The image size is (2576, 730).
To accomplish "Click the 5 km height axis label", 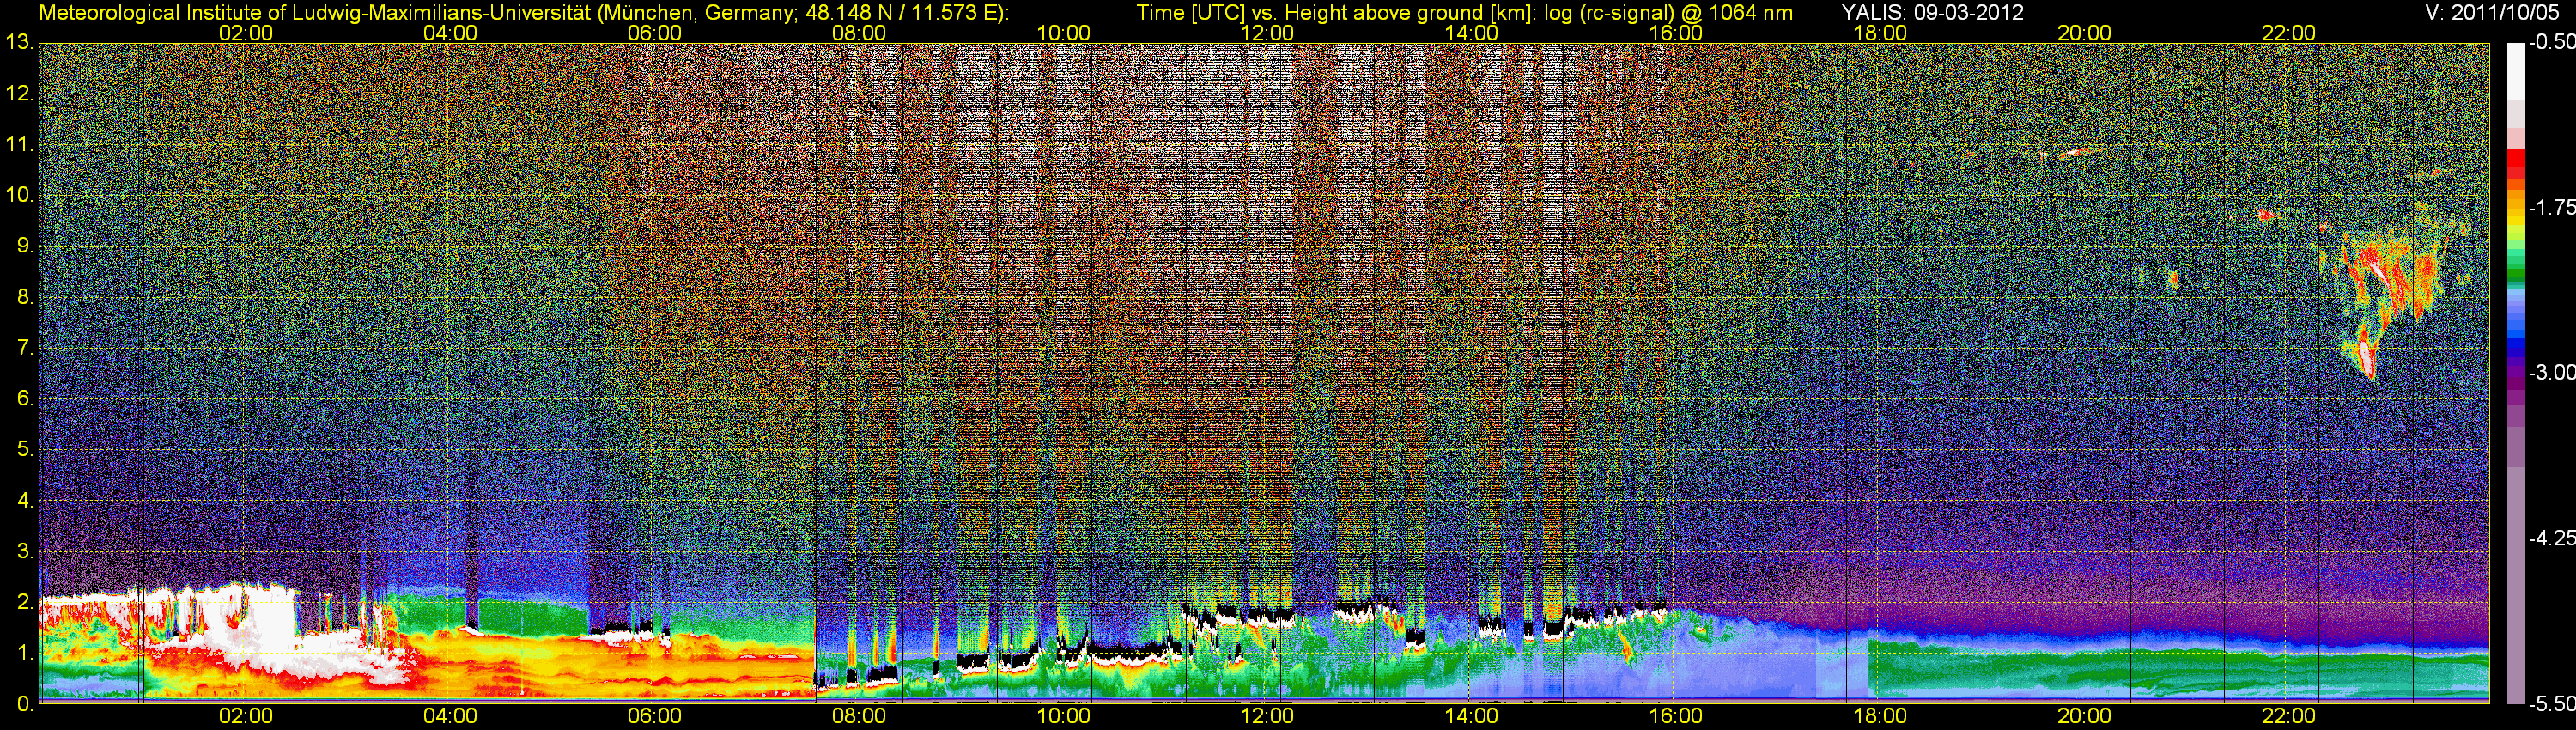I will pyautogui.click(x=25, y=450).
